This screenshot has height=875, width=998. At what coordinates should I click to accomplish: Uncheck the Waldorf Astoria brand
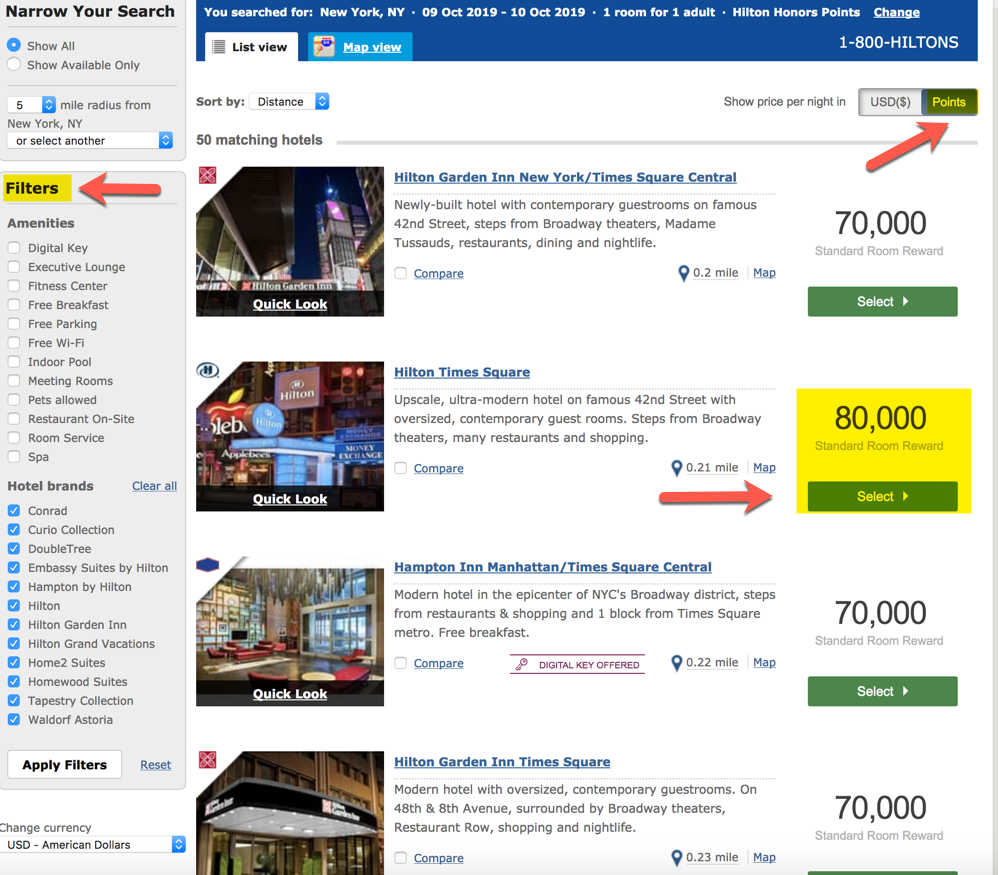pos(13,719)
